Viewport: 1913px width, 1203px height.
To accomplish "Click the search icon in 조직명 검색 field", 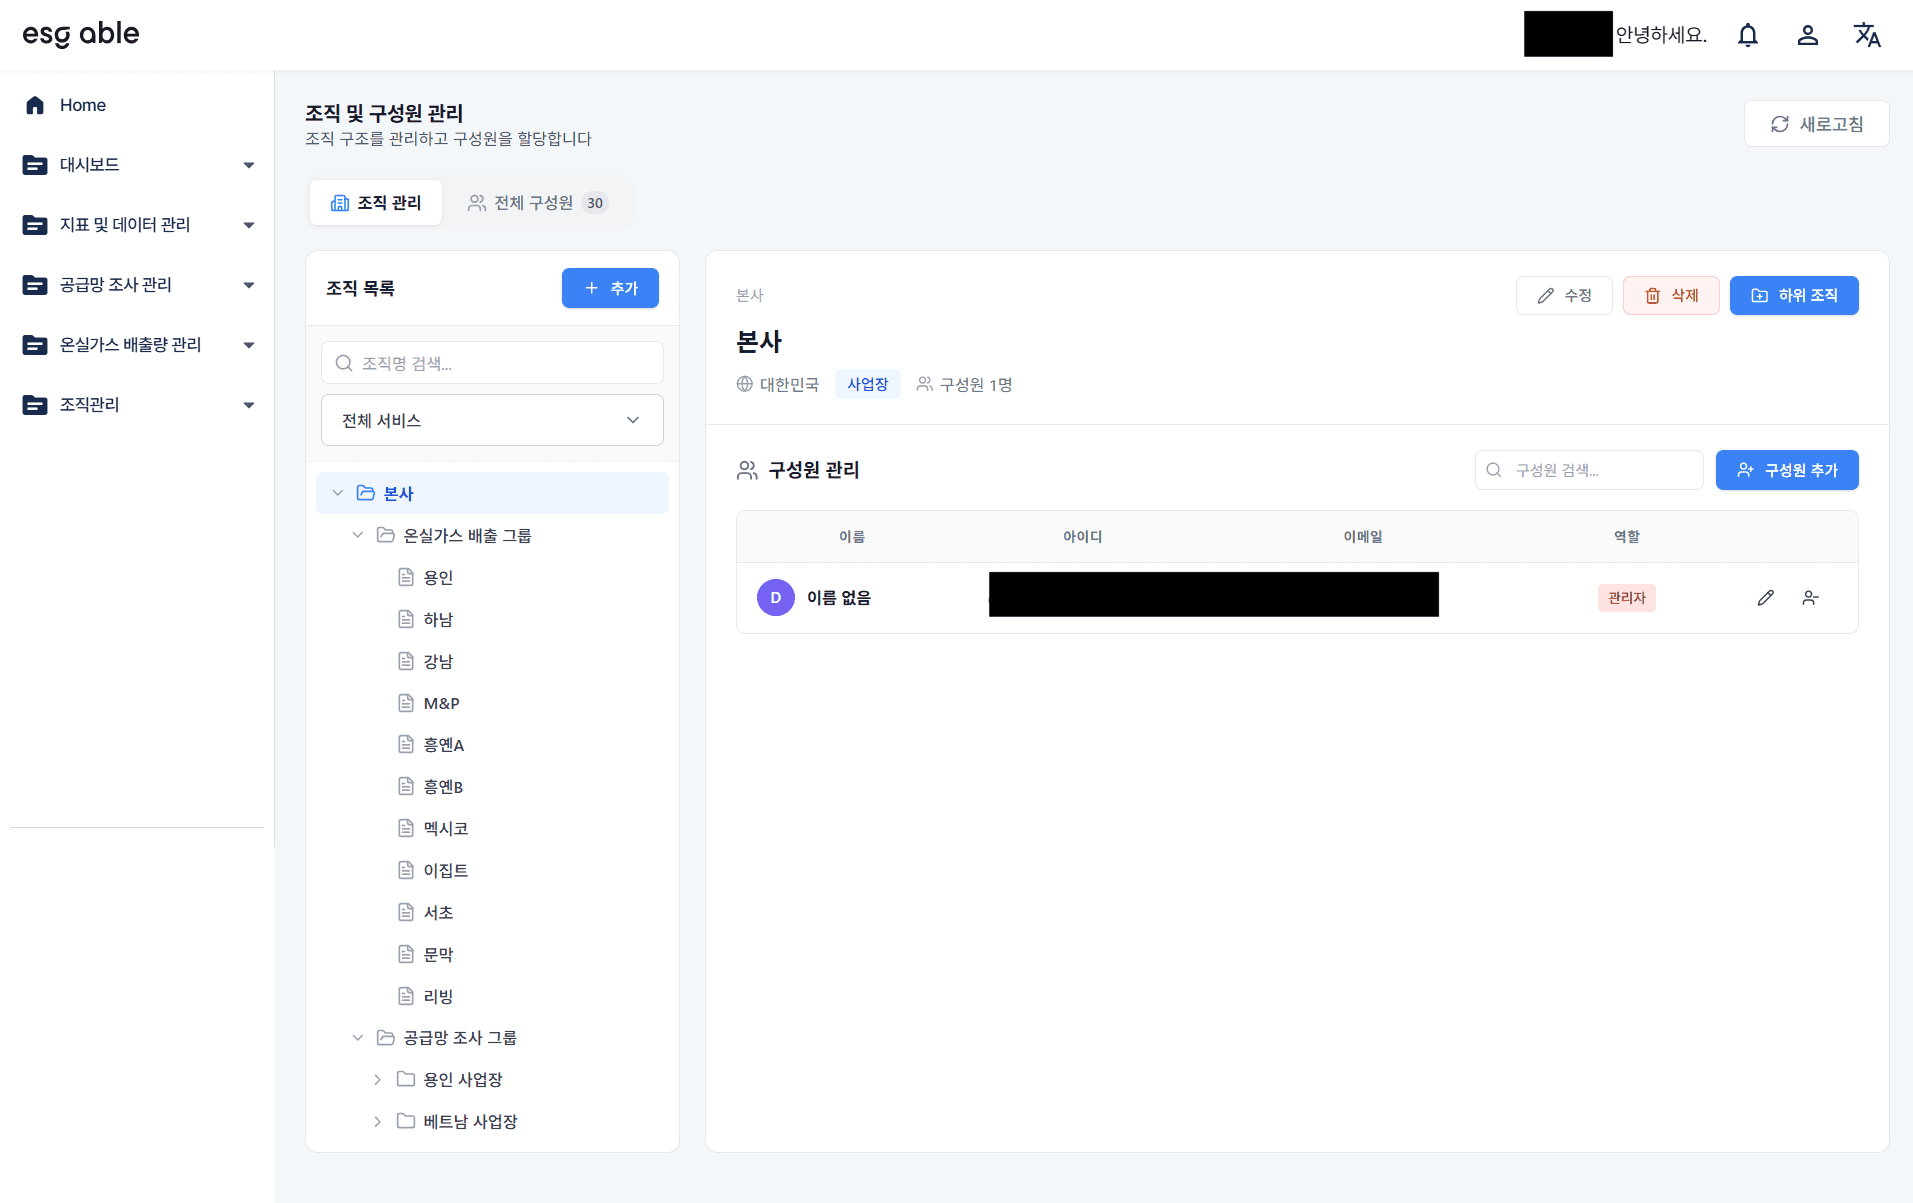I will 344,363.
